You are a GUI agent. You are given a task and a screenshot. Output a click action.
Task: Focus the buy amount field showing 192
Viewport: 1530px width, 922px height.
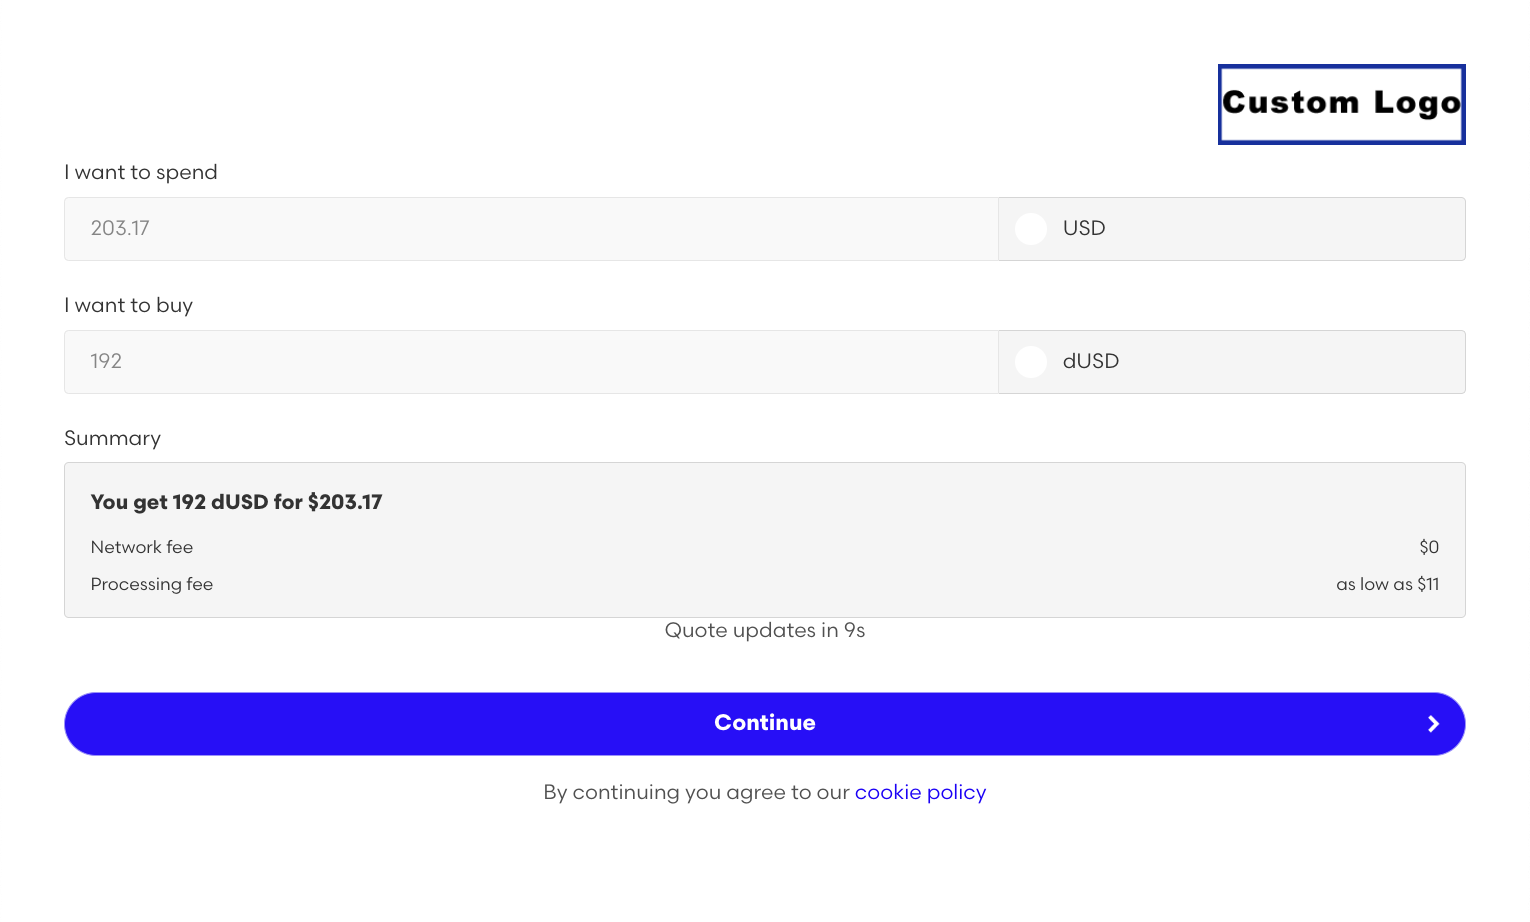pyautogui.click(x=530, y=362)
